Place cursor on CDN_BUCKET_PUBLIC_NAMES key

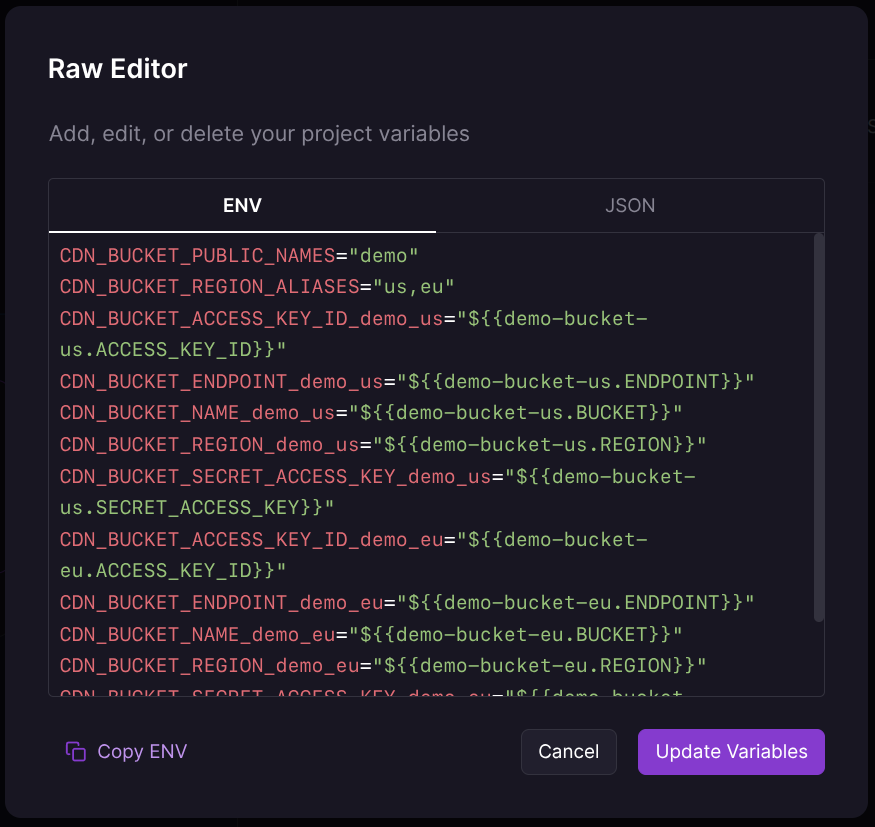pos(197,256)
